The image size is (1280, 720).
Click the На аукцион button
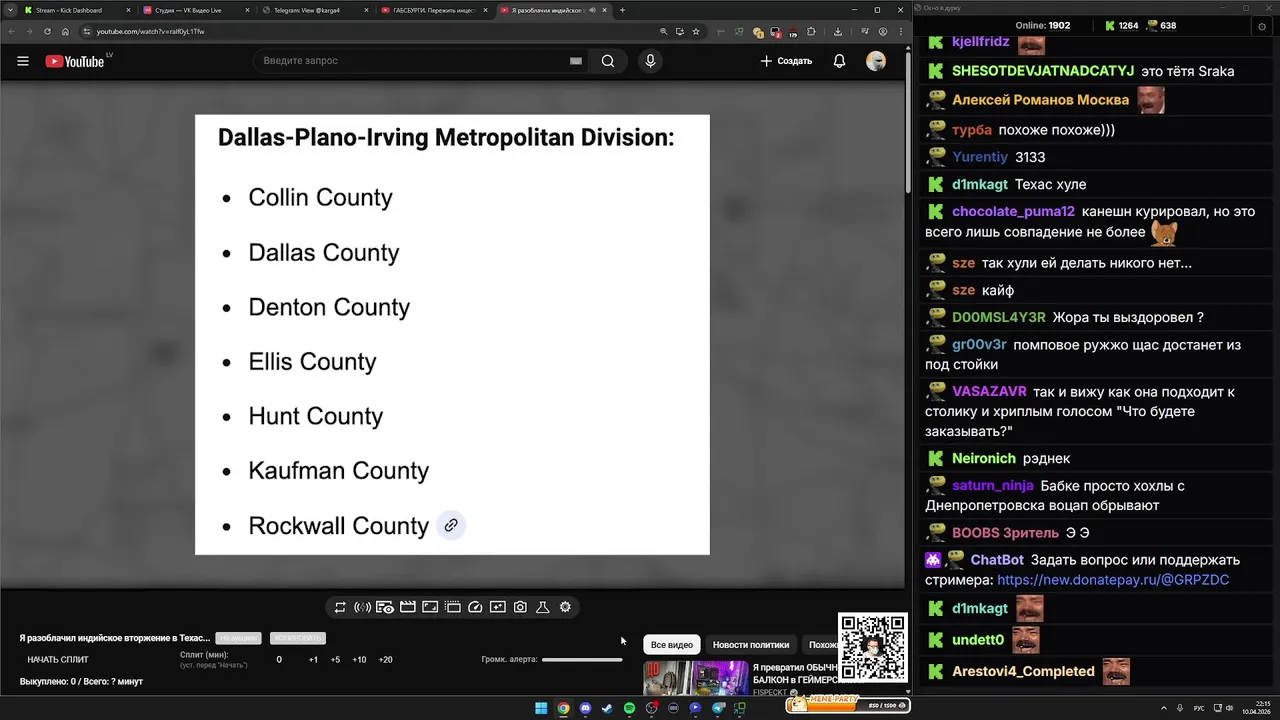[x=239, y=638]
